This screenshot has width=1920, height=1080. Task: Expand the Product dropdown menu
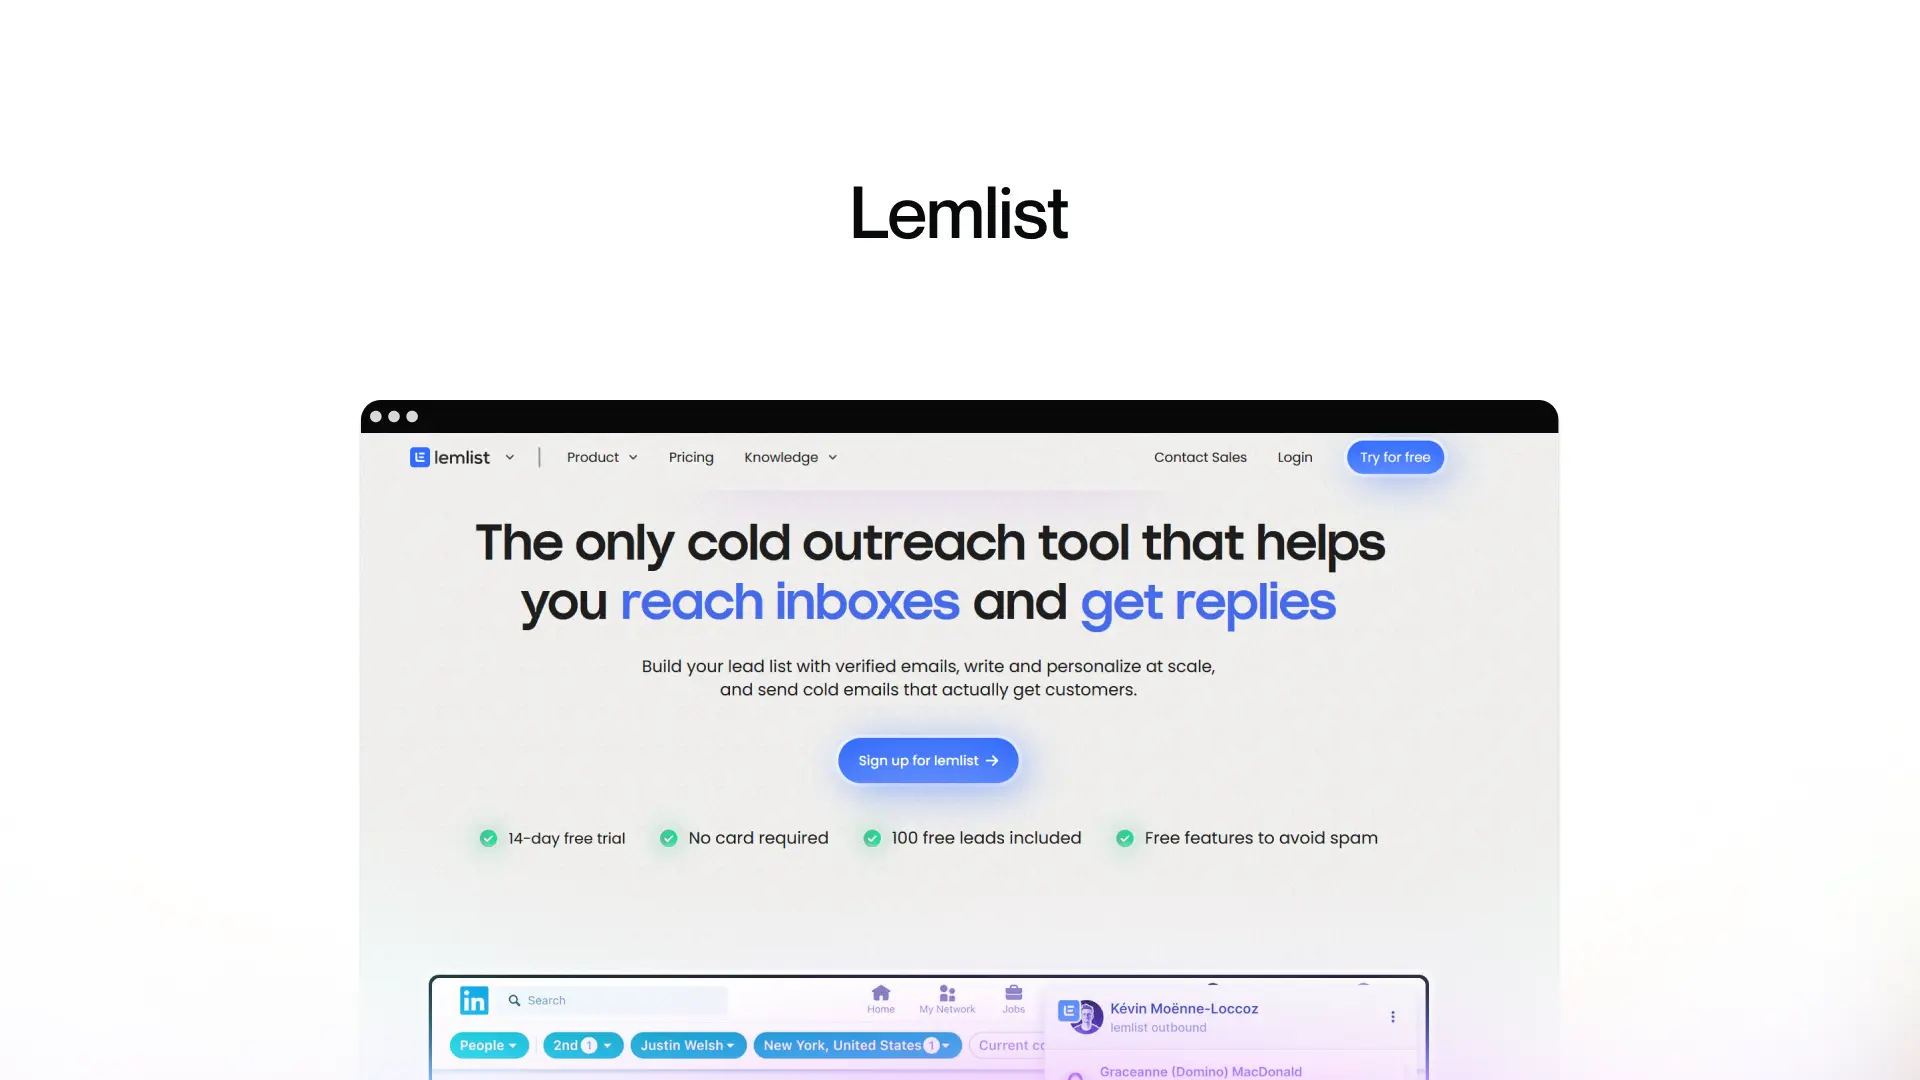click(x=601, y=456)
